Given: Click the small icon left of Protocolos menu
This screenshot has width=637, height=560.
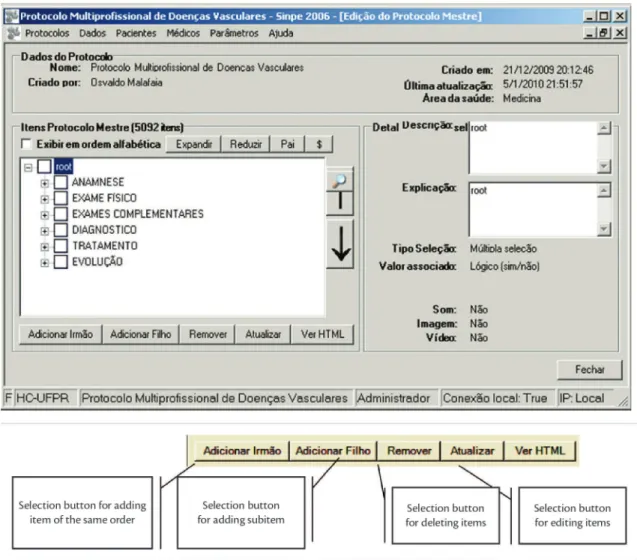Looking at the screenshot, I should point(14,33).
